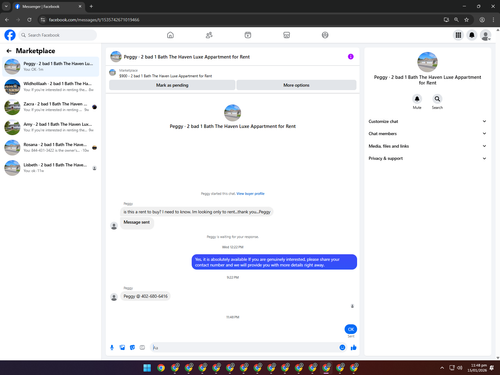Click Peggy's listing thumbnail in right panel
The width and height of the screenshot is (500, 375).
(x=427, y=62)
